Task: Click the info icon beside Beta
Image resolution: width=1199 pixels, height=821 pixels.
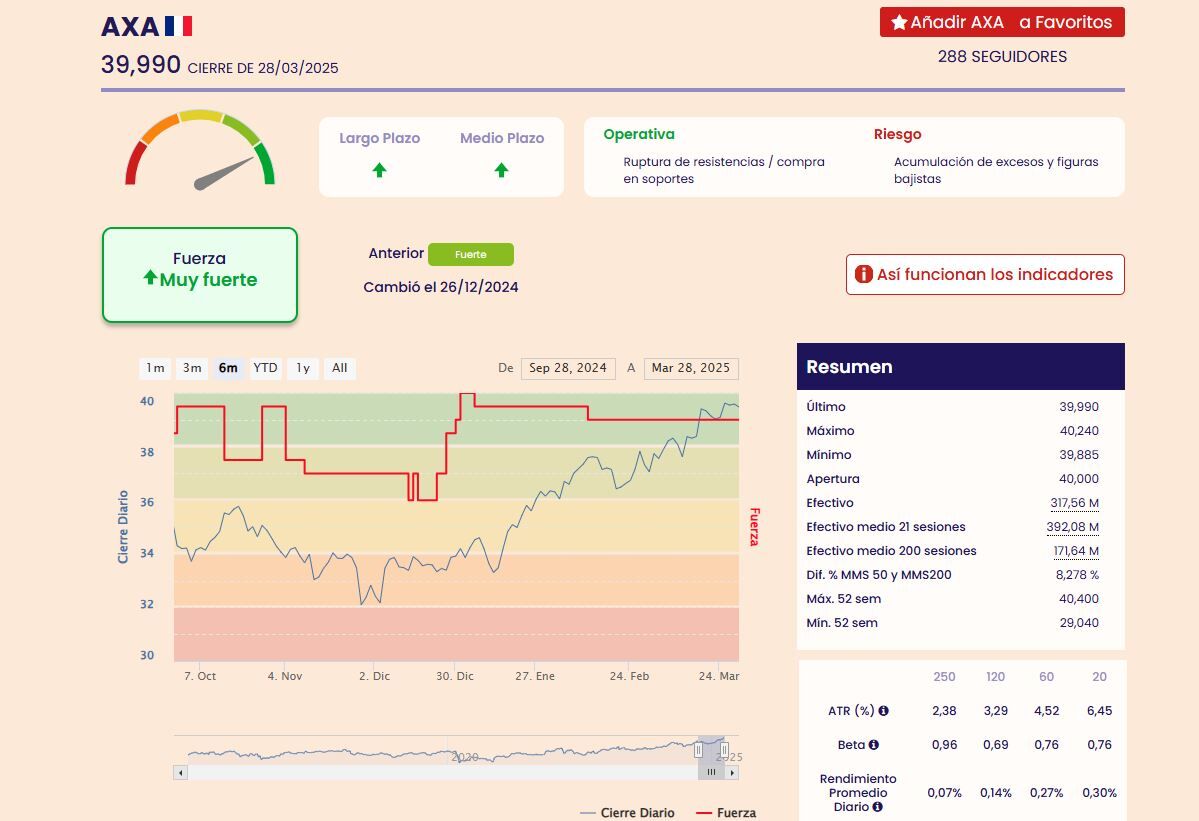Action: pos(873,745)
